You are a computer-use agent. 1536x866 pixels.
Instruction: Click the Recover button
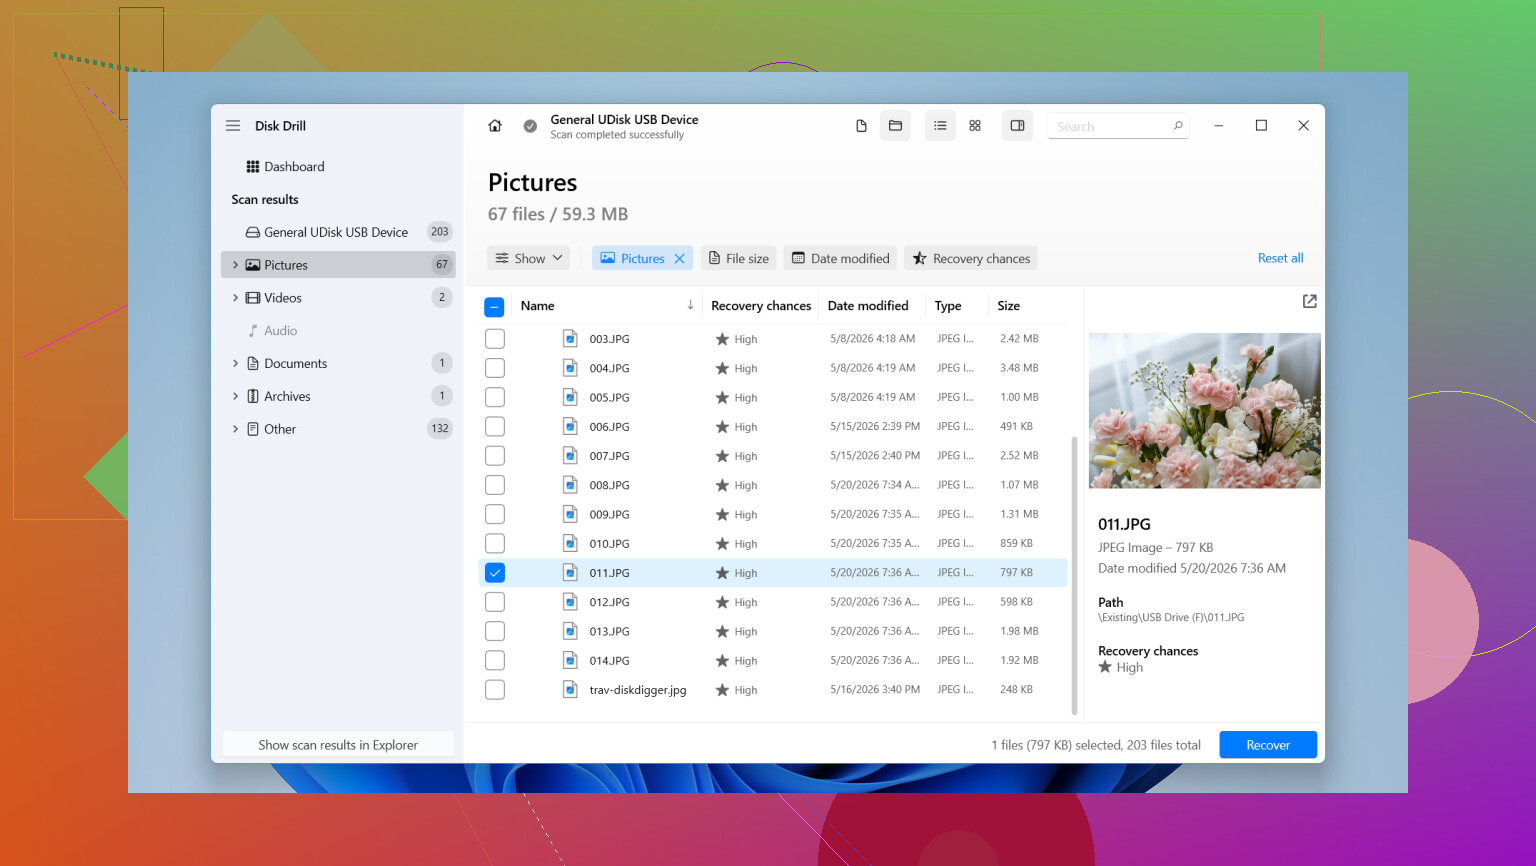(1268, 745)
